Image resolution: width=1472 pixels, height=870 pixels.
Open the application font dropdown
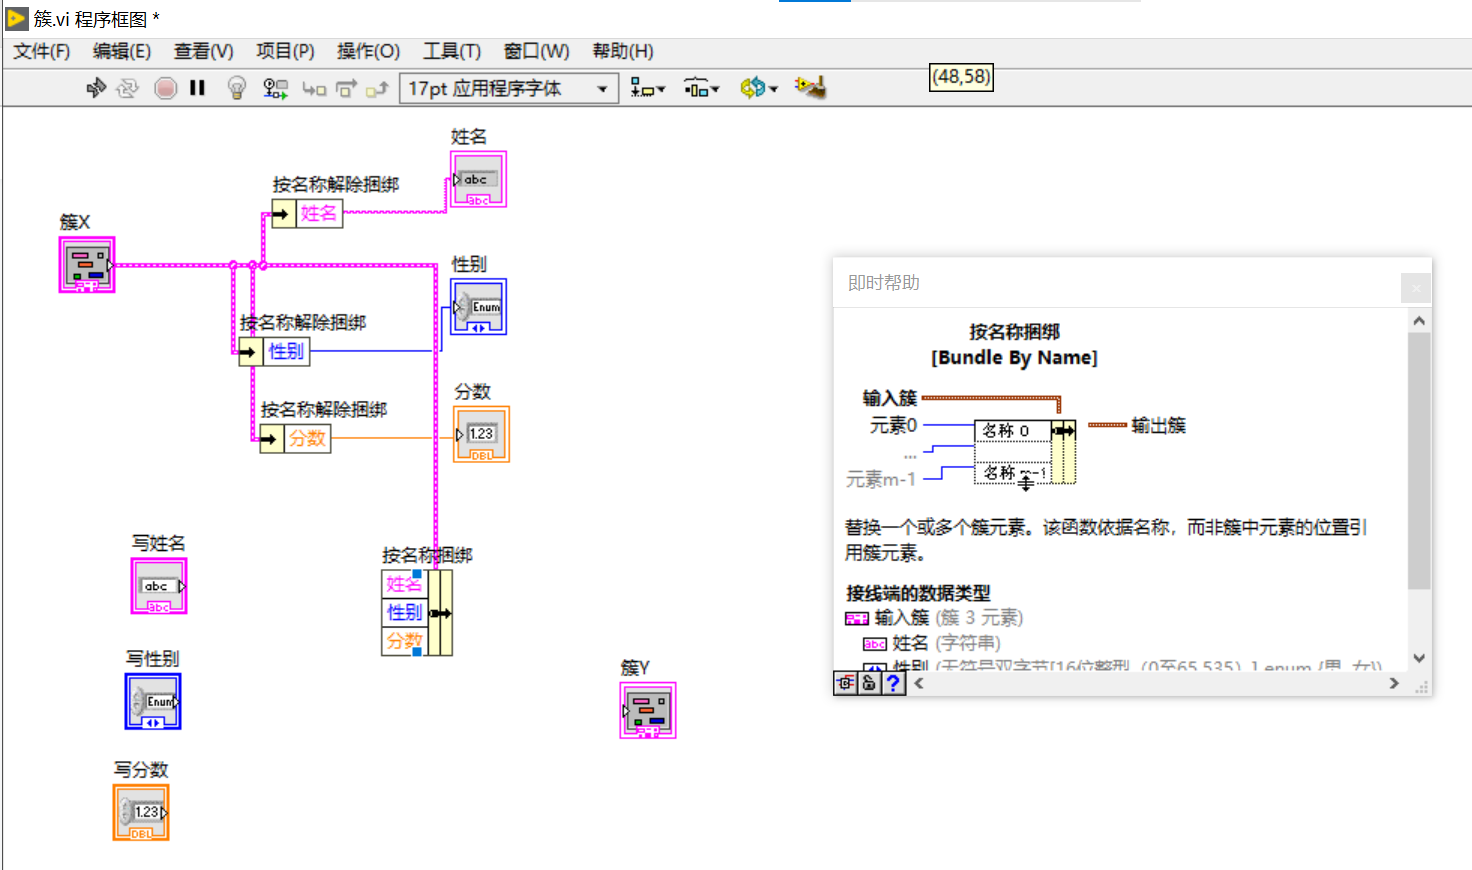600,88
